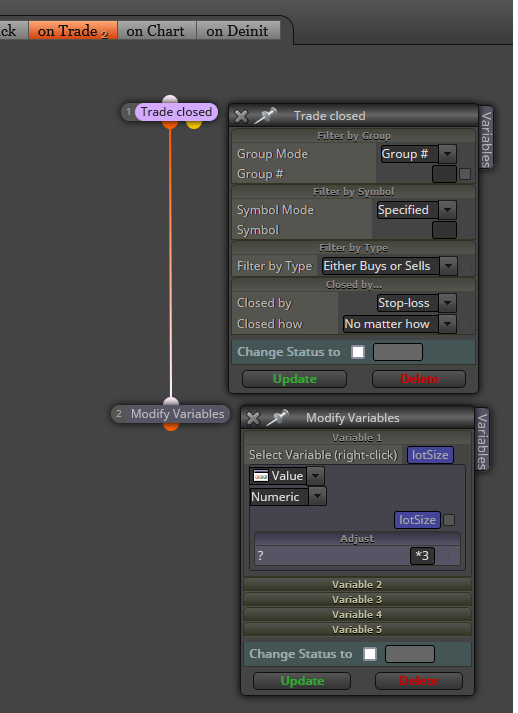Expand the Variable 2 section

tap(357, 584)
